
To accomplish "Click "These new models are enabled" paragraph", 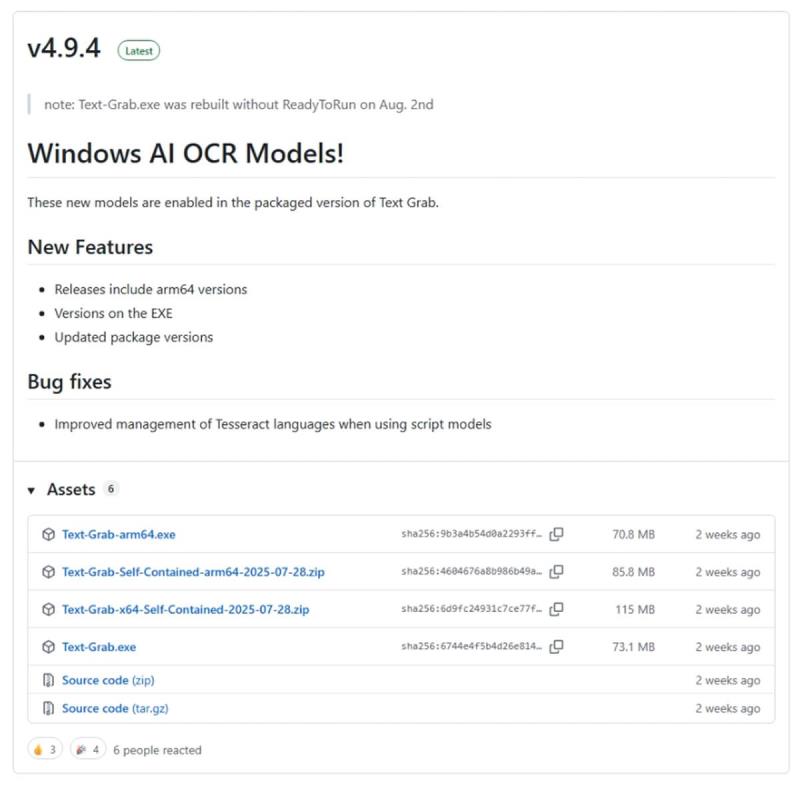I will click(233, 203).
